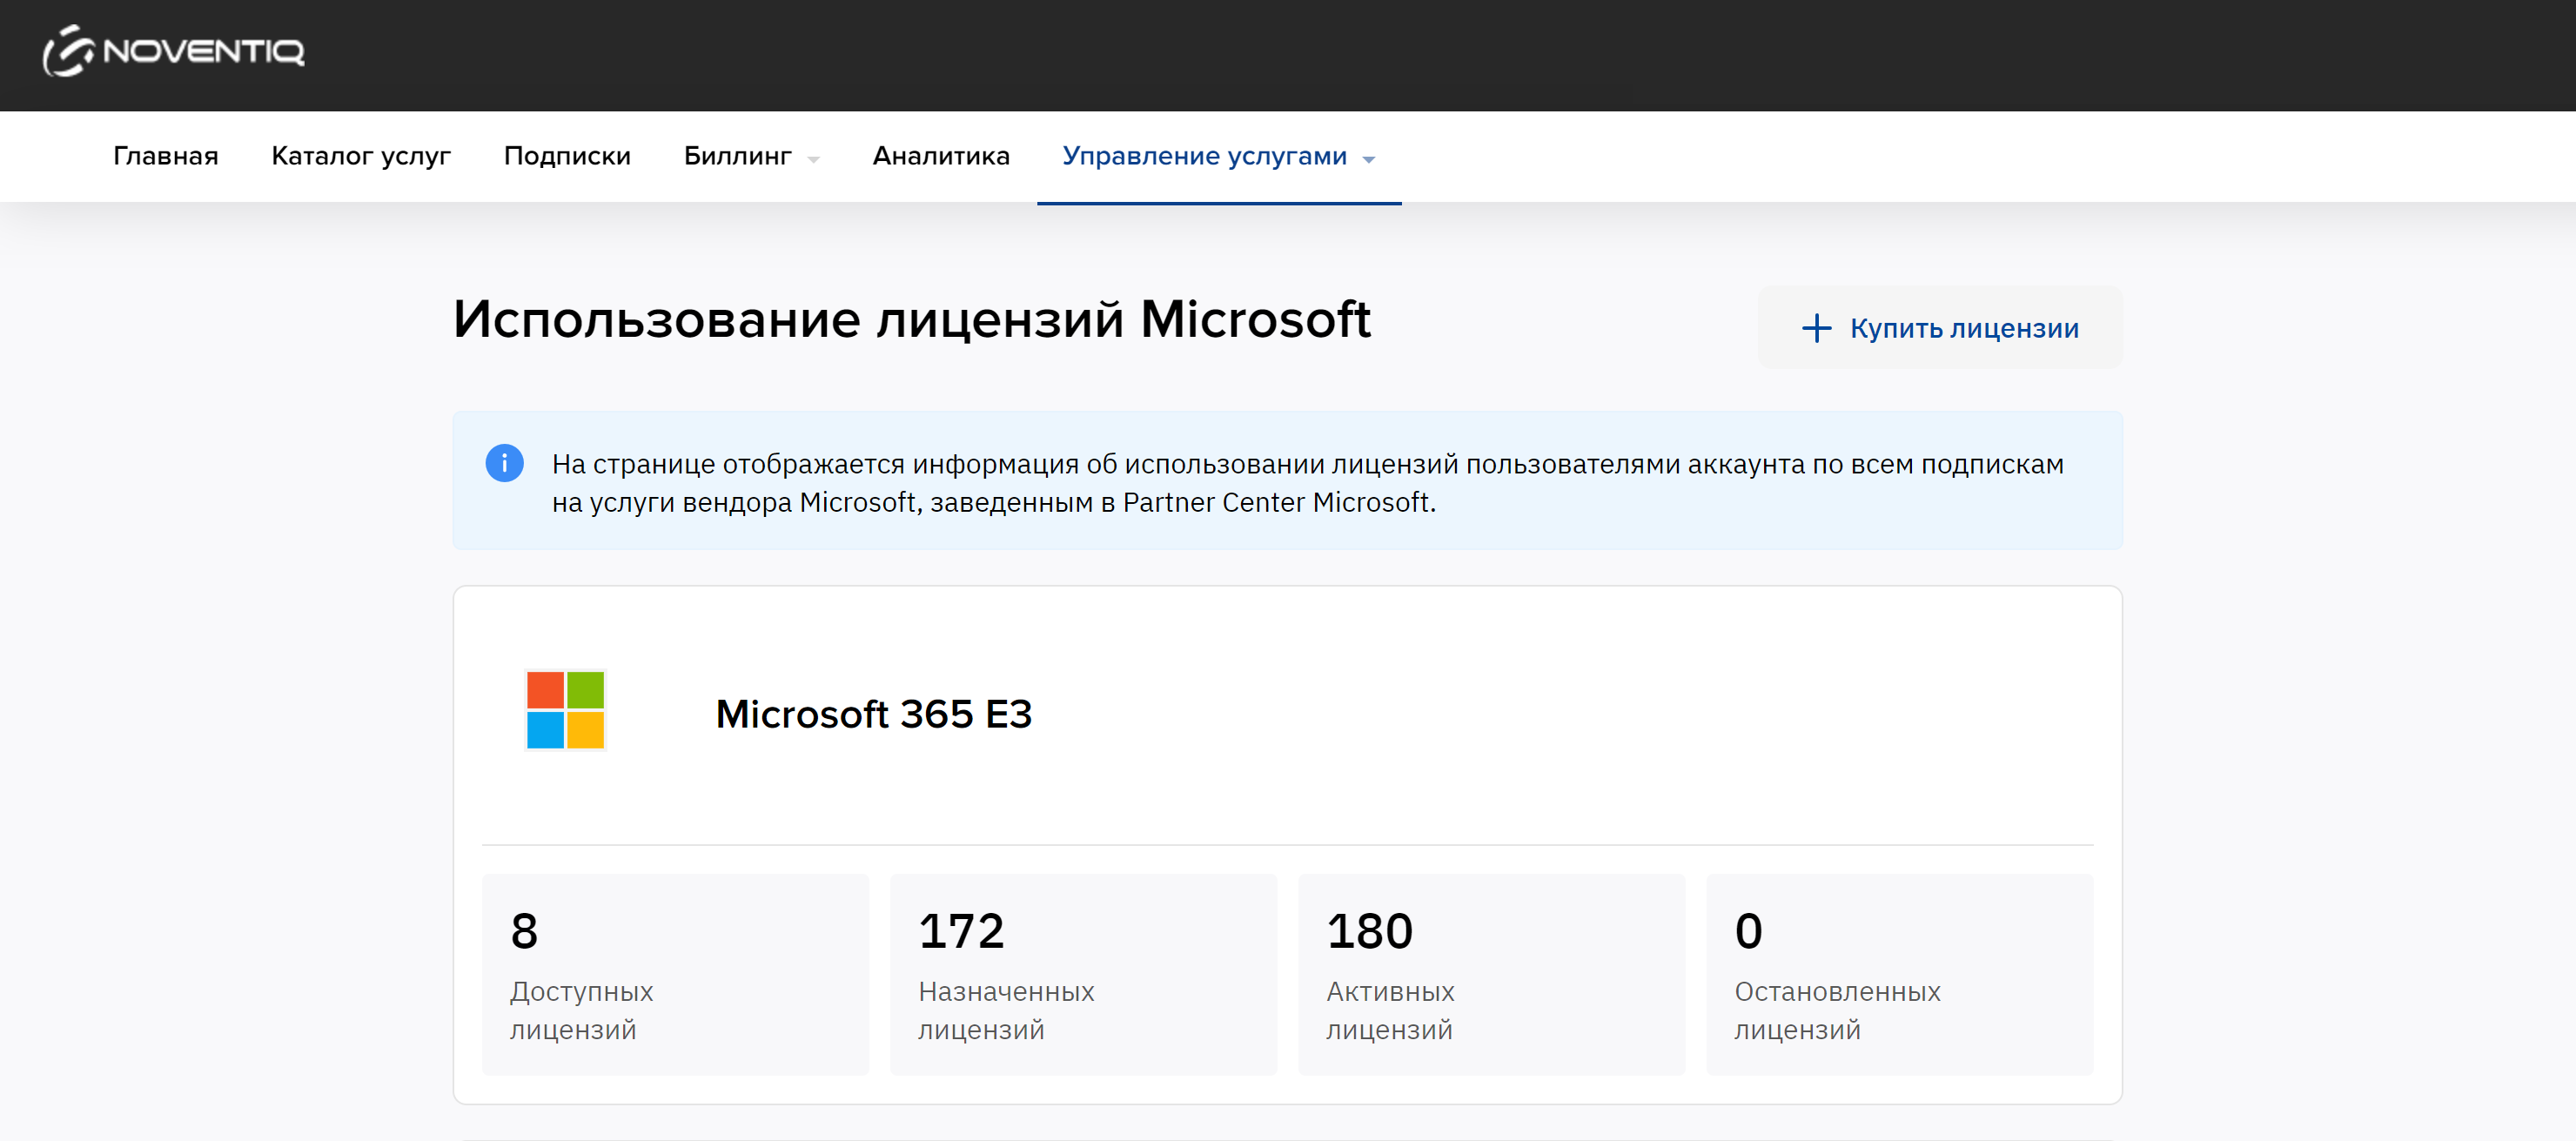
Task: Select the Биллинг menu
Action: click(x=738, y=156)
